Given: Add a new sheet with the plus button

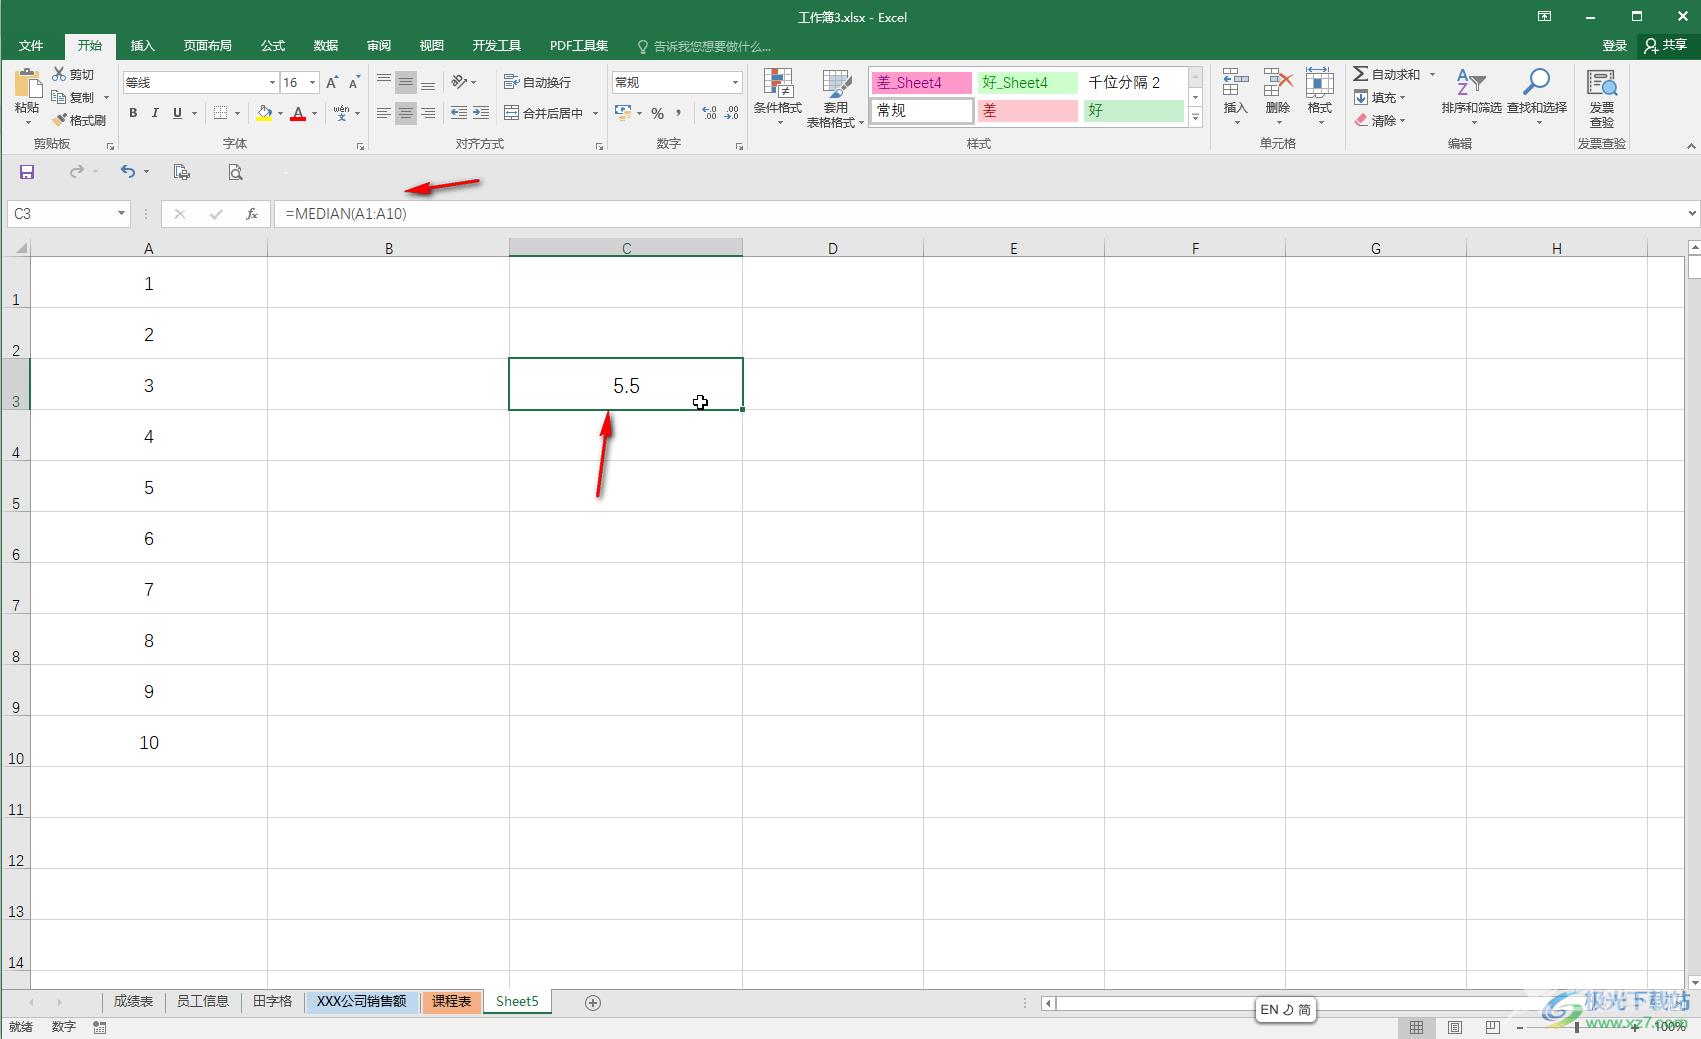Looking at the screenshot, I should pyautogui.click(x=593, y=1002).
